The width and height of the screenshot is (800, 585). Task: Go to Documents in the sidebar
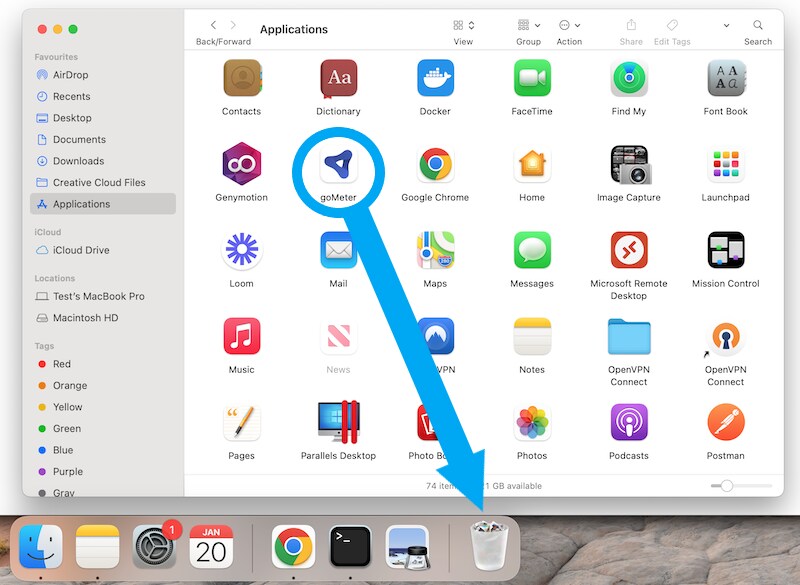(103, 139)
